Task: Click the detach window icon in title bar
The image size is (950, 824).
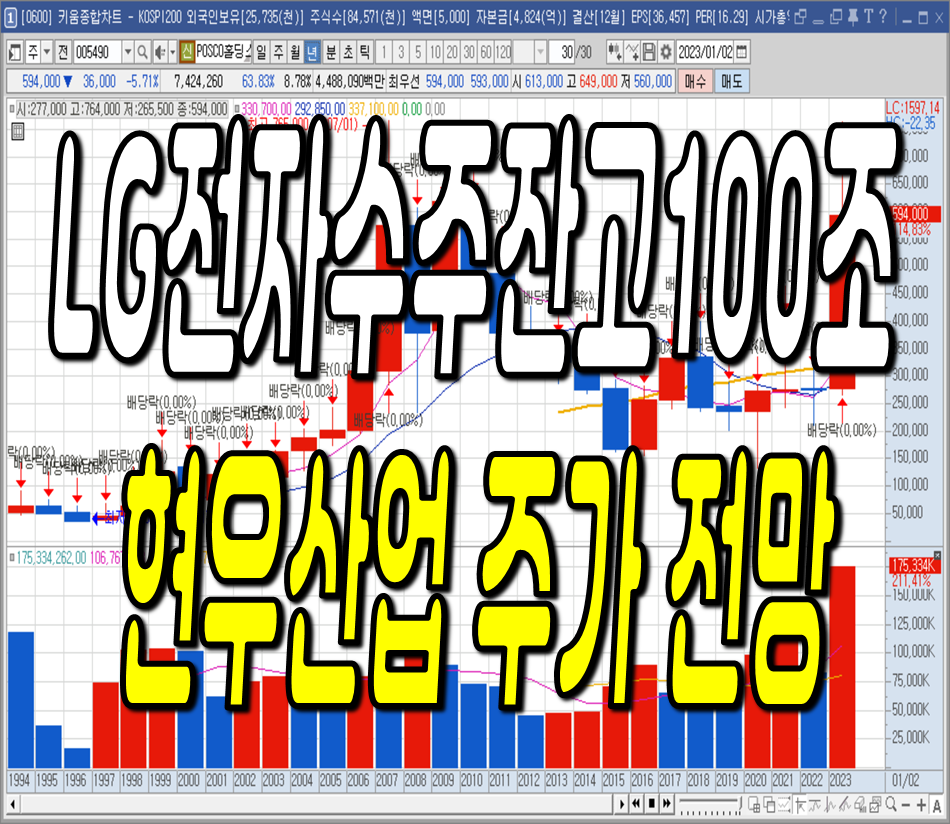Action: click(x=800, y=17)
